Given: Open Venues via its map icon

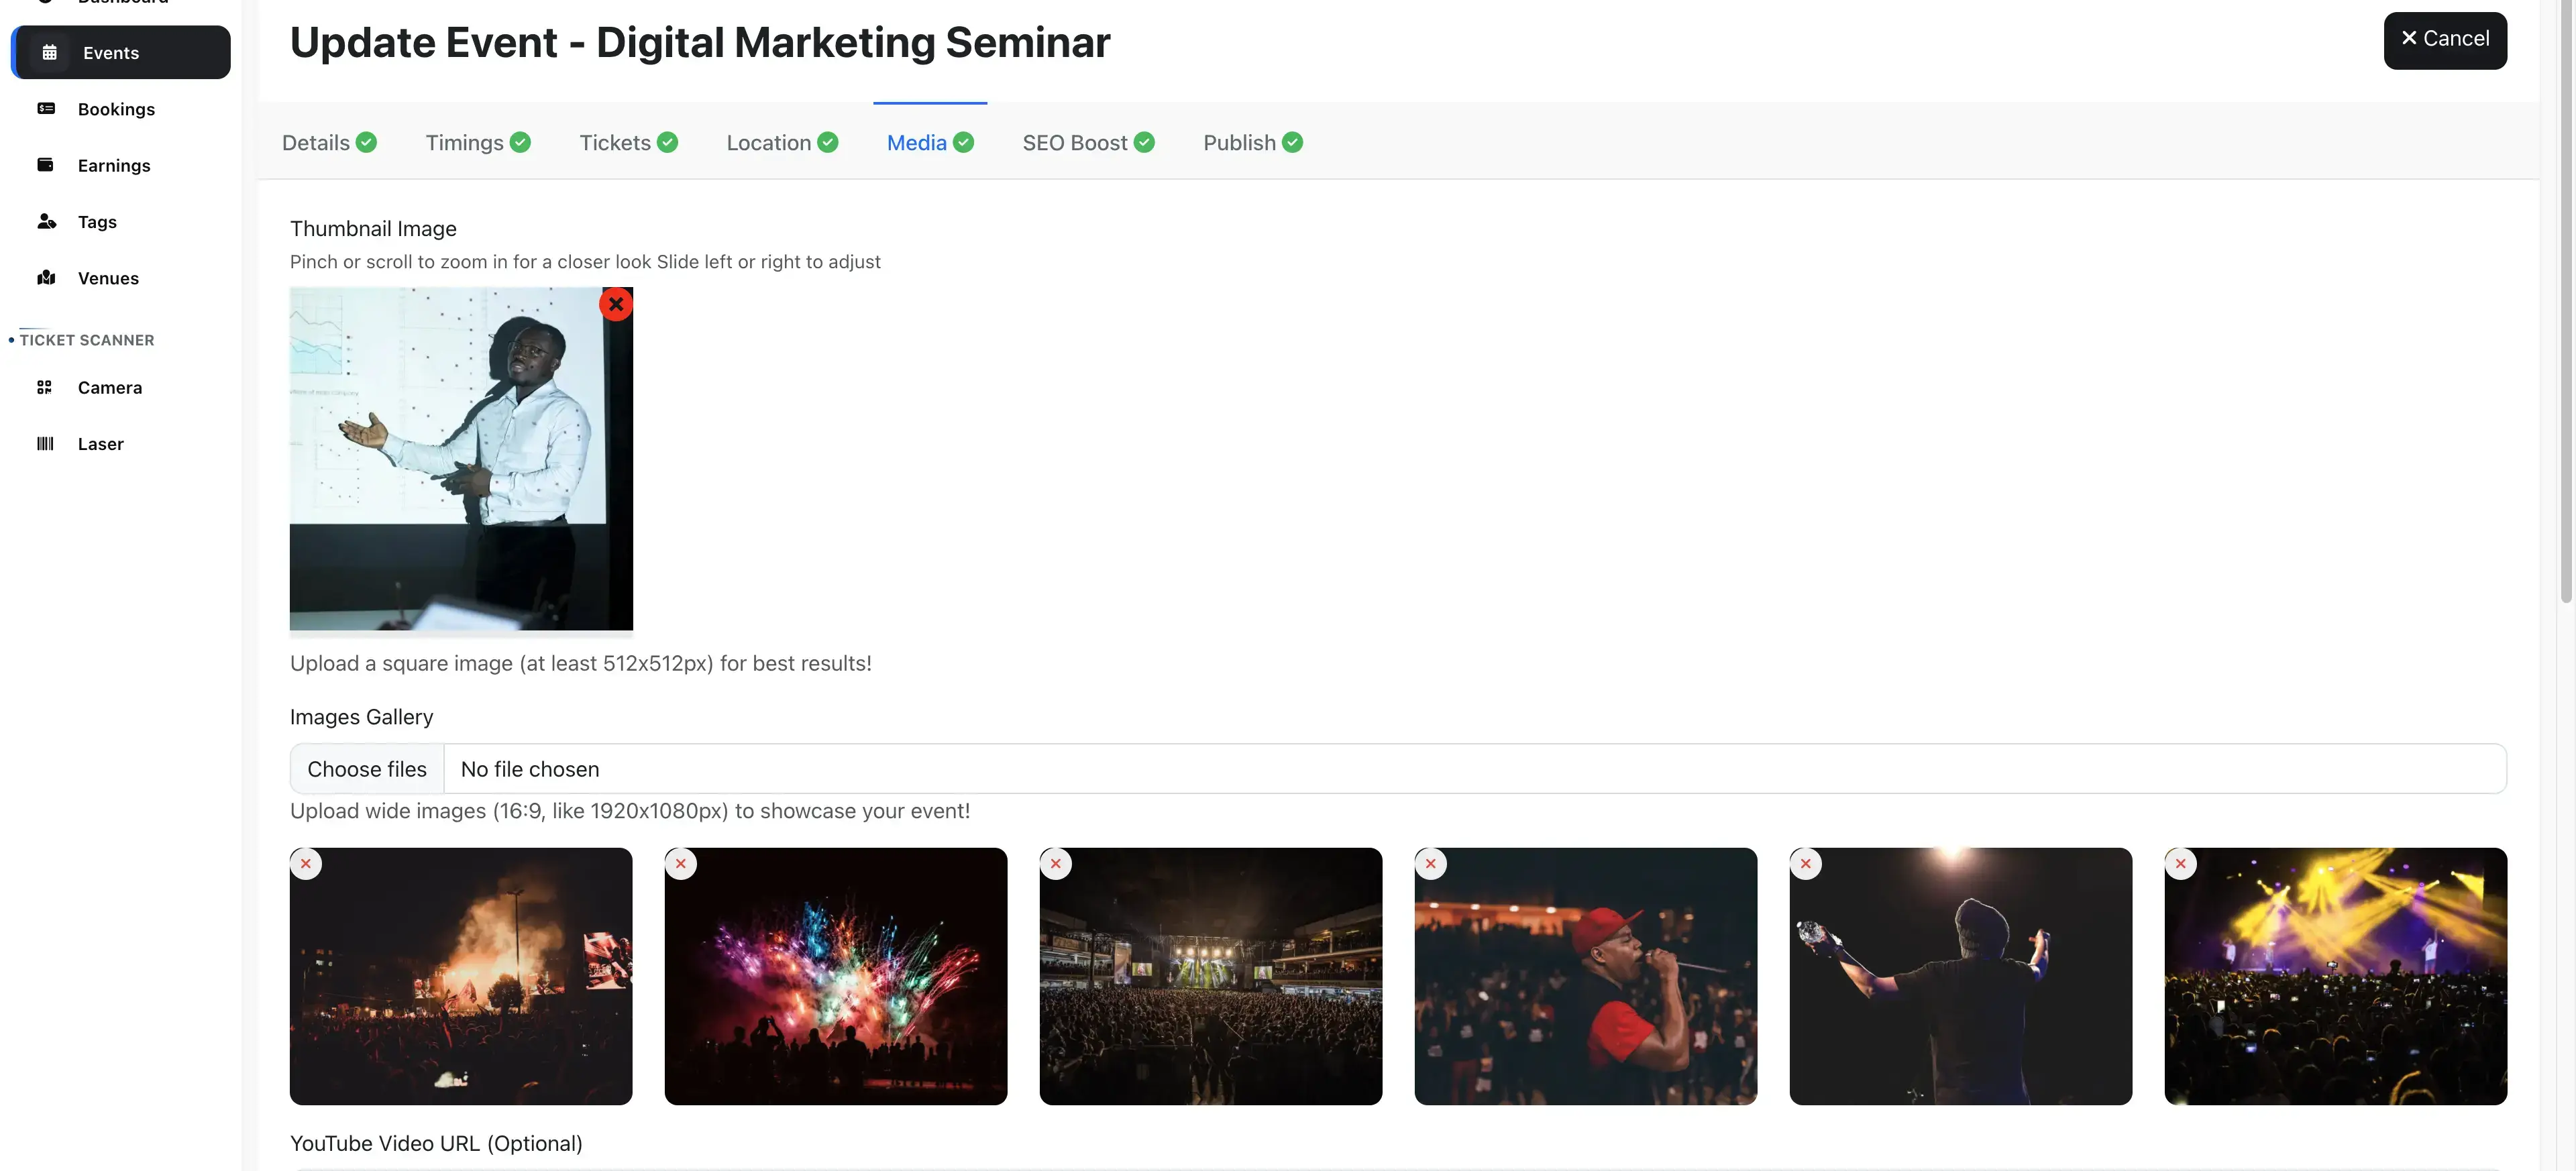Looking at the screenshot, I should [x=47, y=277].
